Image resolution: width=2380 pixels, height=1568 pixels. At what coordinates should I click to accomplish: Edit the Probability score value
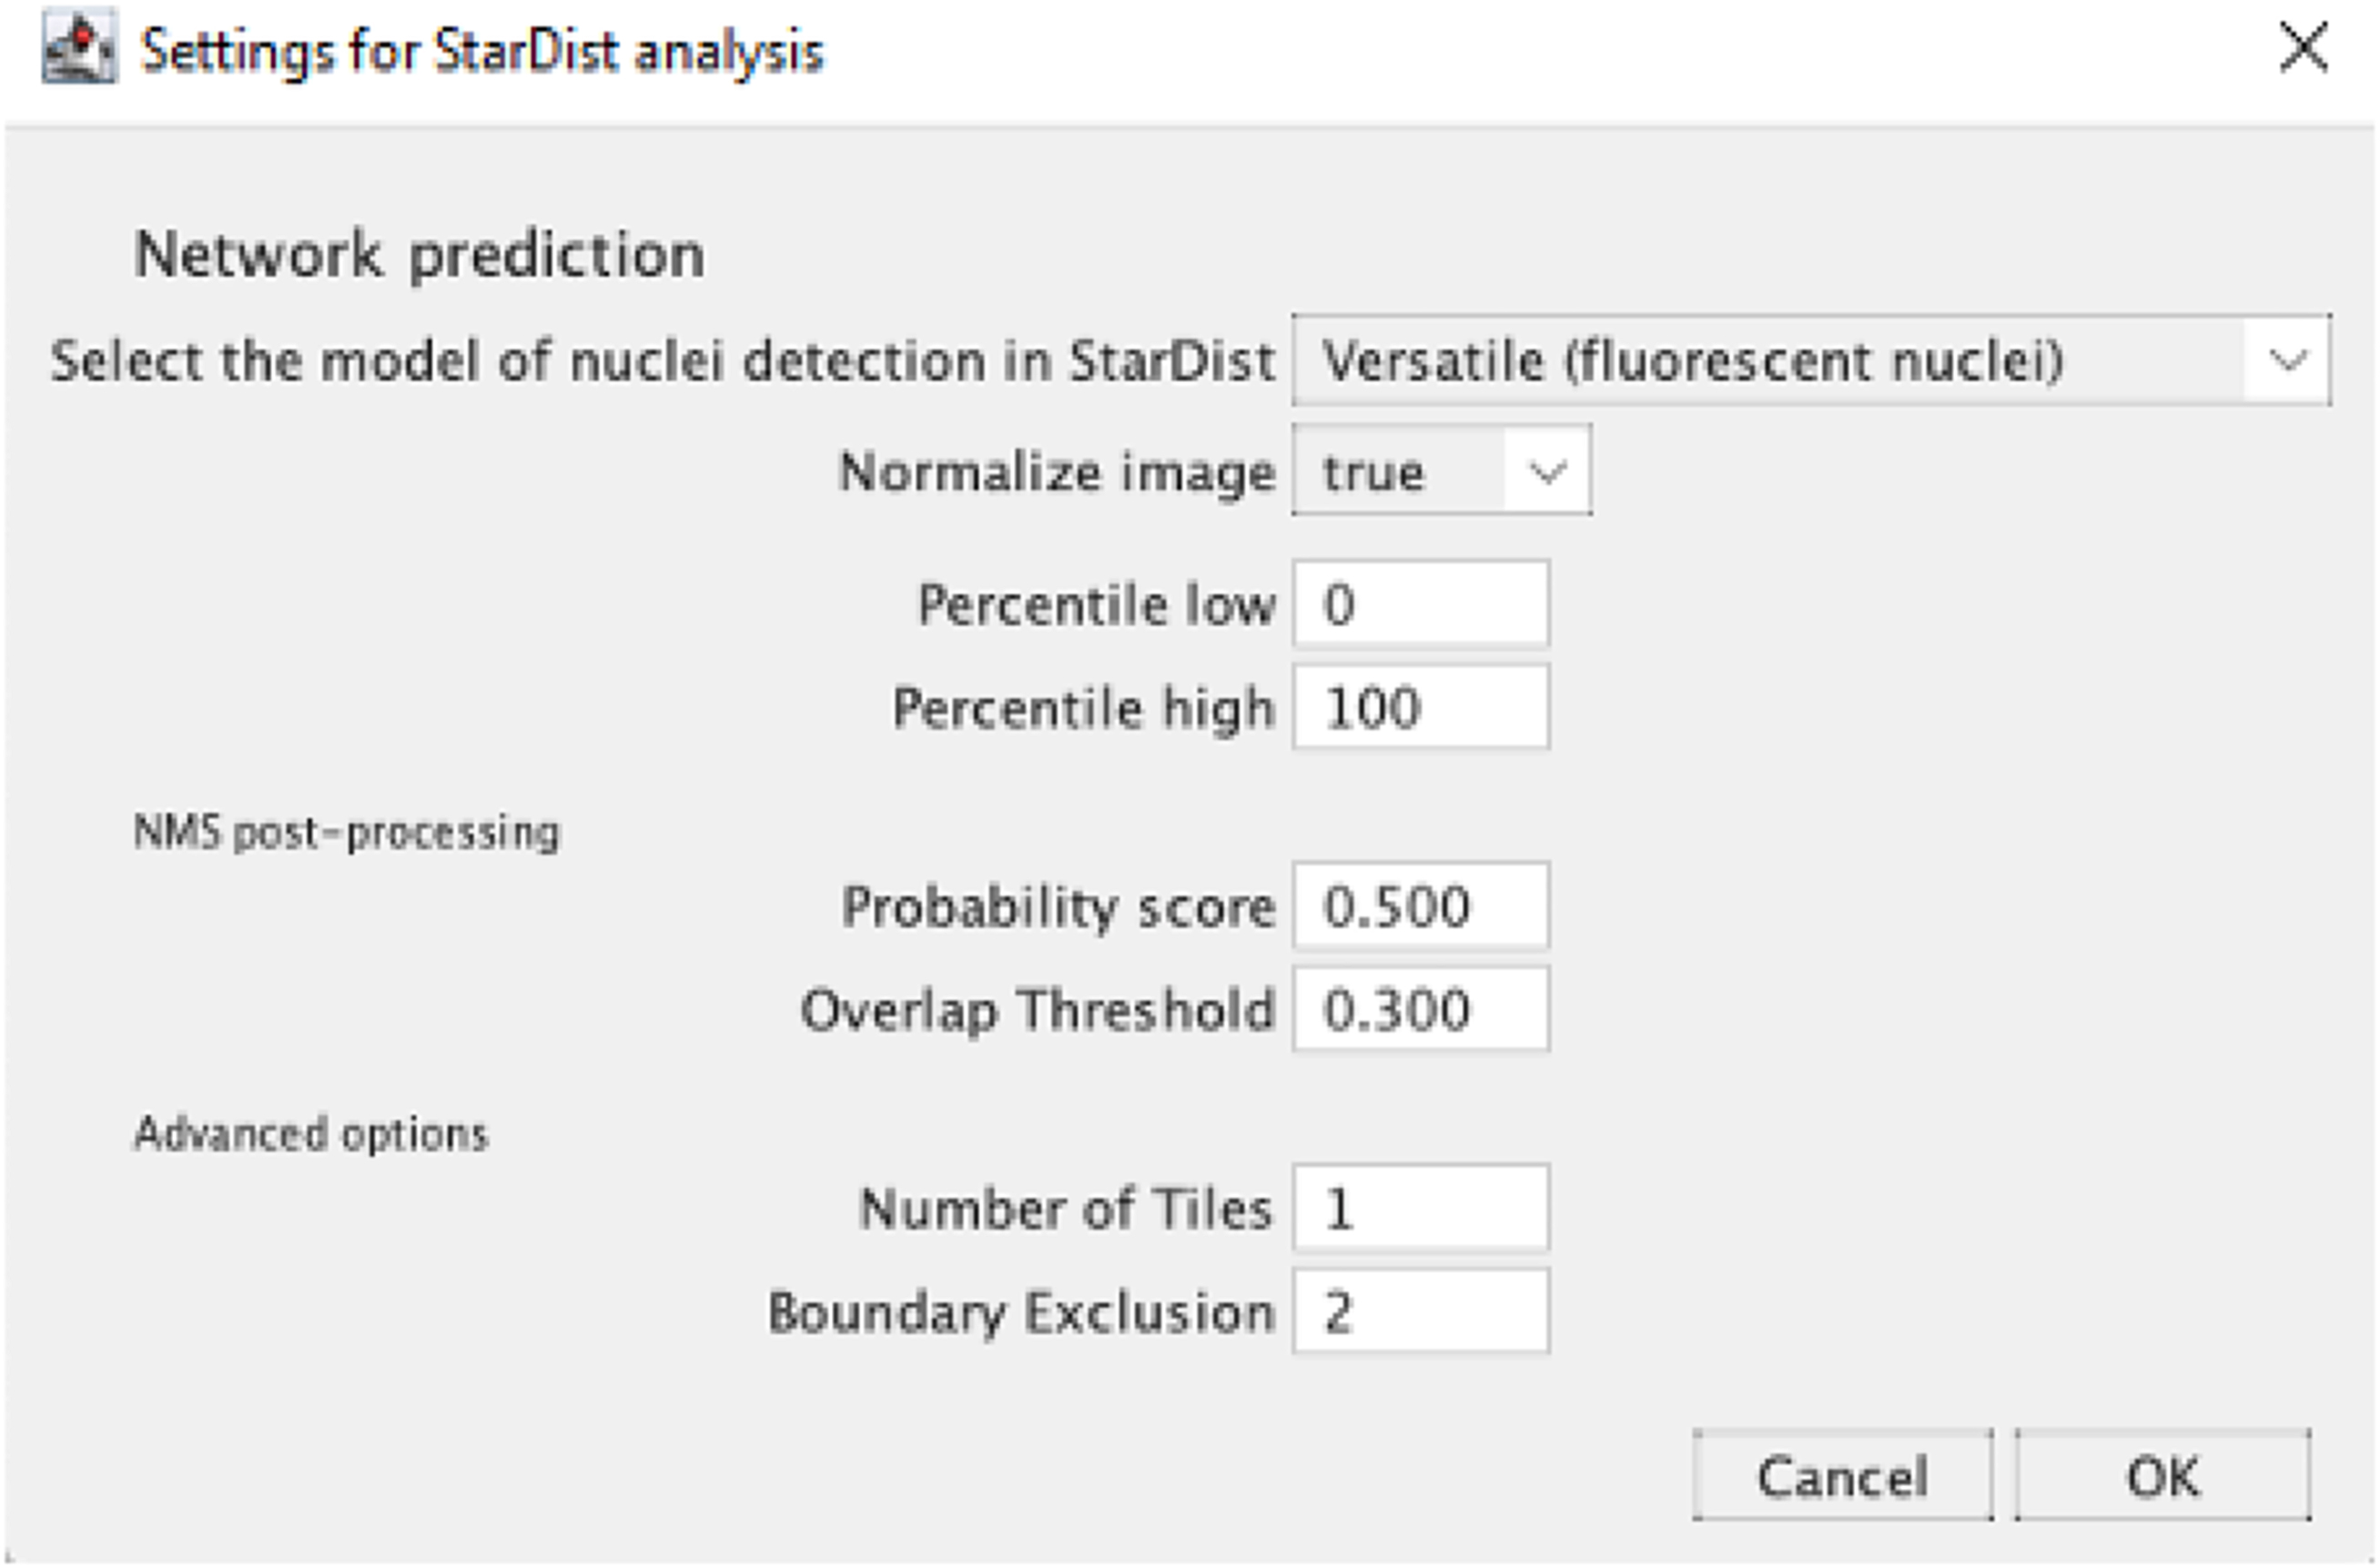click(x=1420, y=907)
